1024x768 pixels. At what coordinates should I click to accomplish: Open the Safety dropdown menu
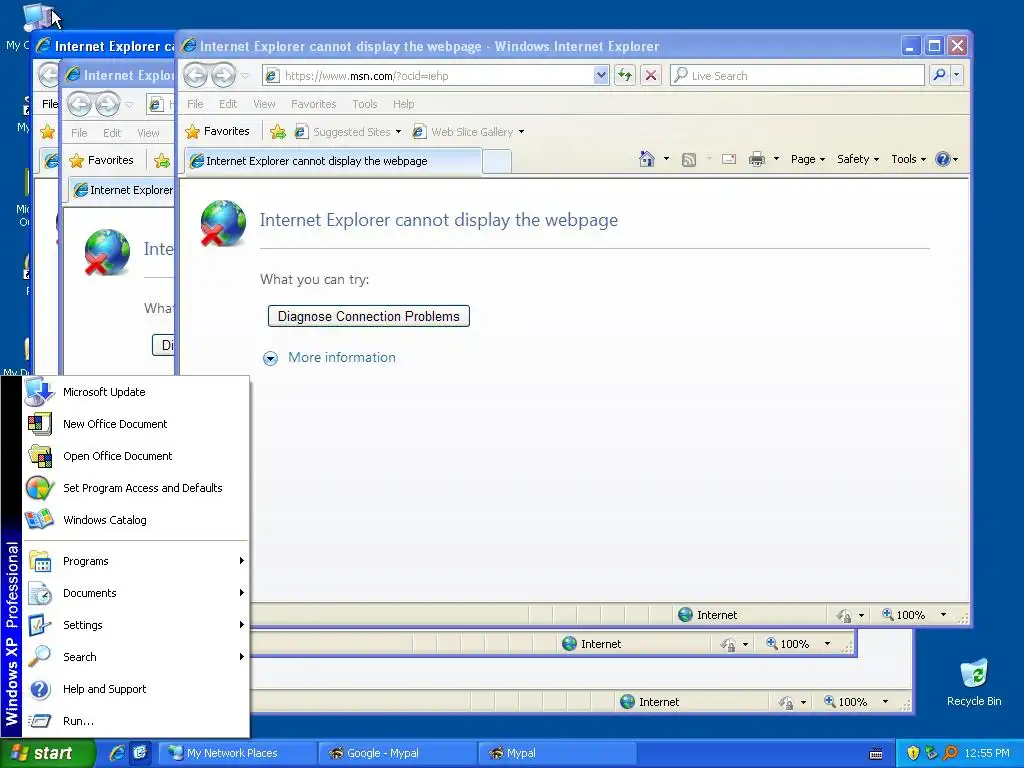(x=858, y=159)
